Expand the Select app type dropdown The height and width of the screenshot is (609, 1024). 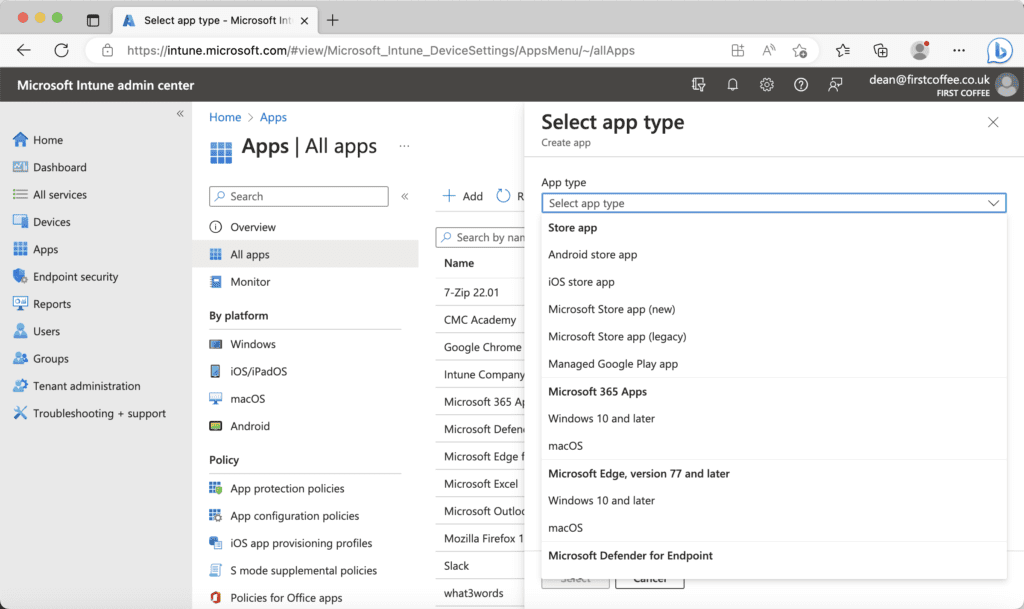pyautogui.click(x=773, y=203)
